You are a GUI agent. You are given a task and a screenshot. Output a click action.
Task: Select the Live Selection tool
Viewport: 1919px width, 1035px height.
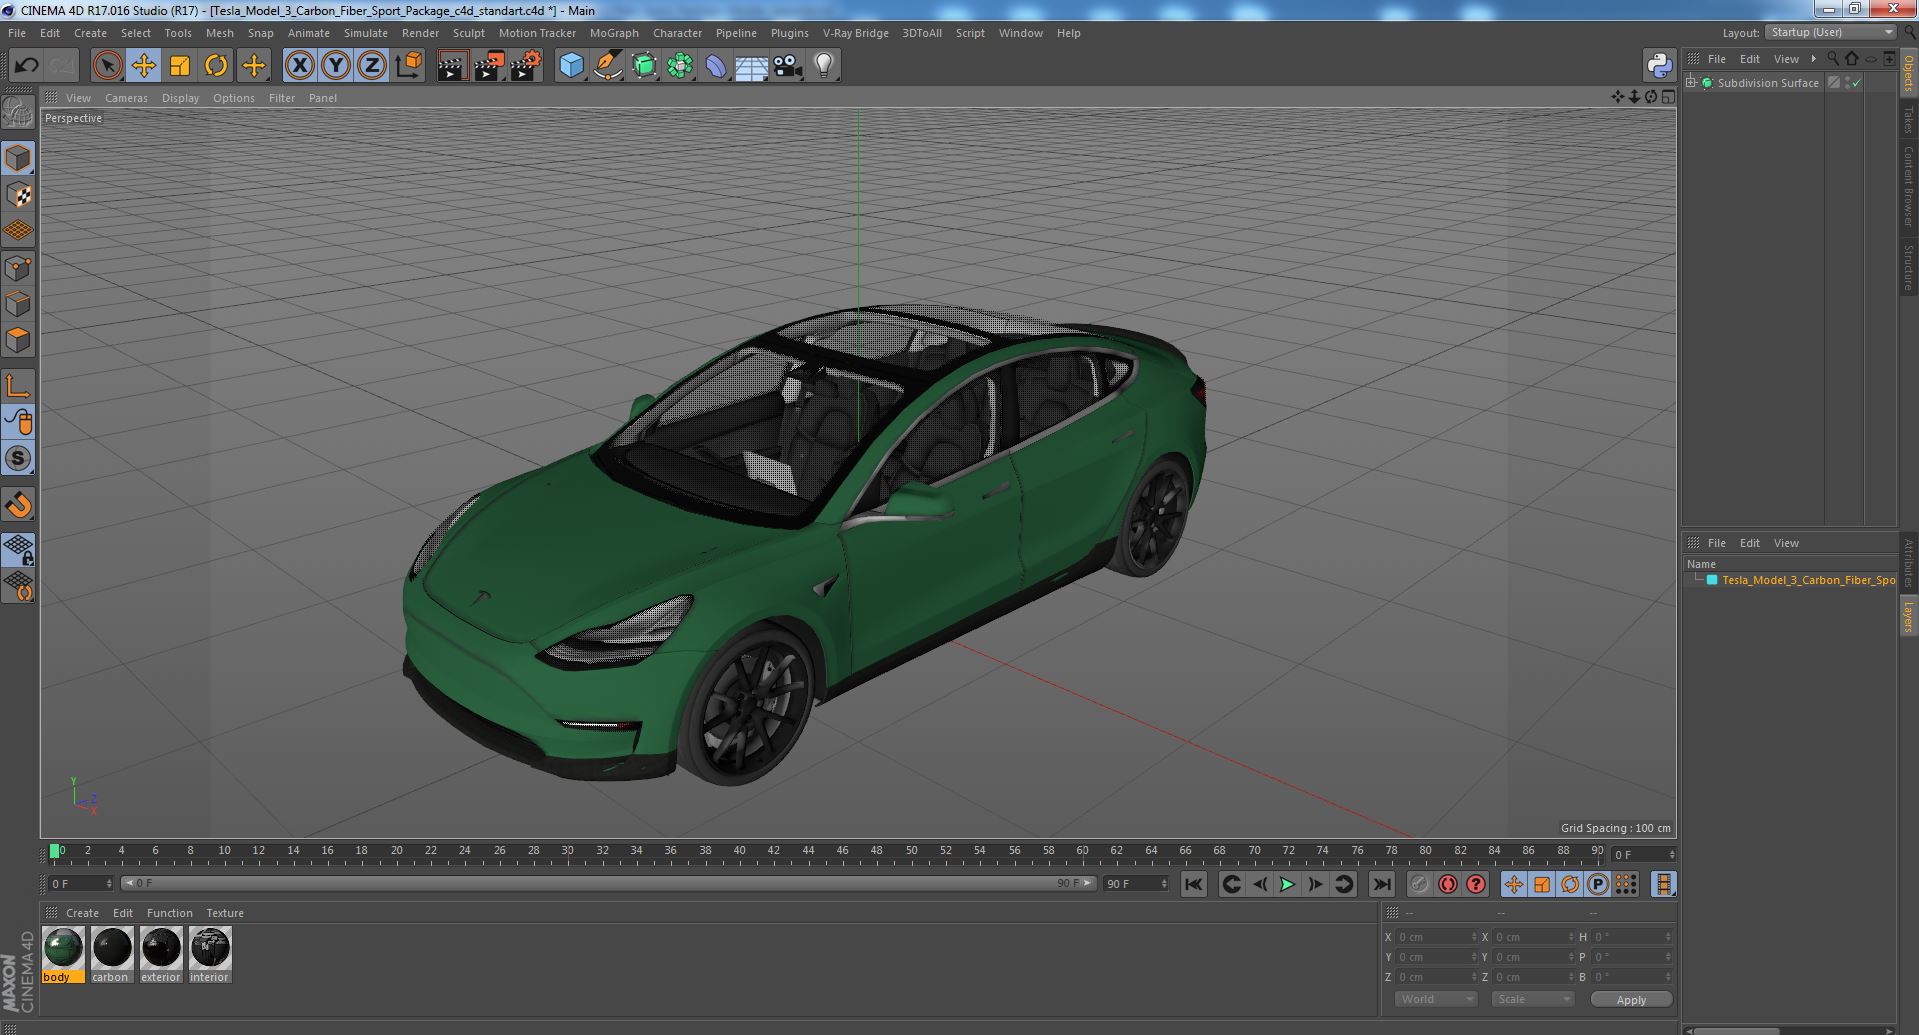click(107, 66)
